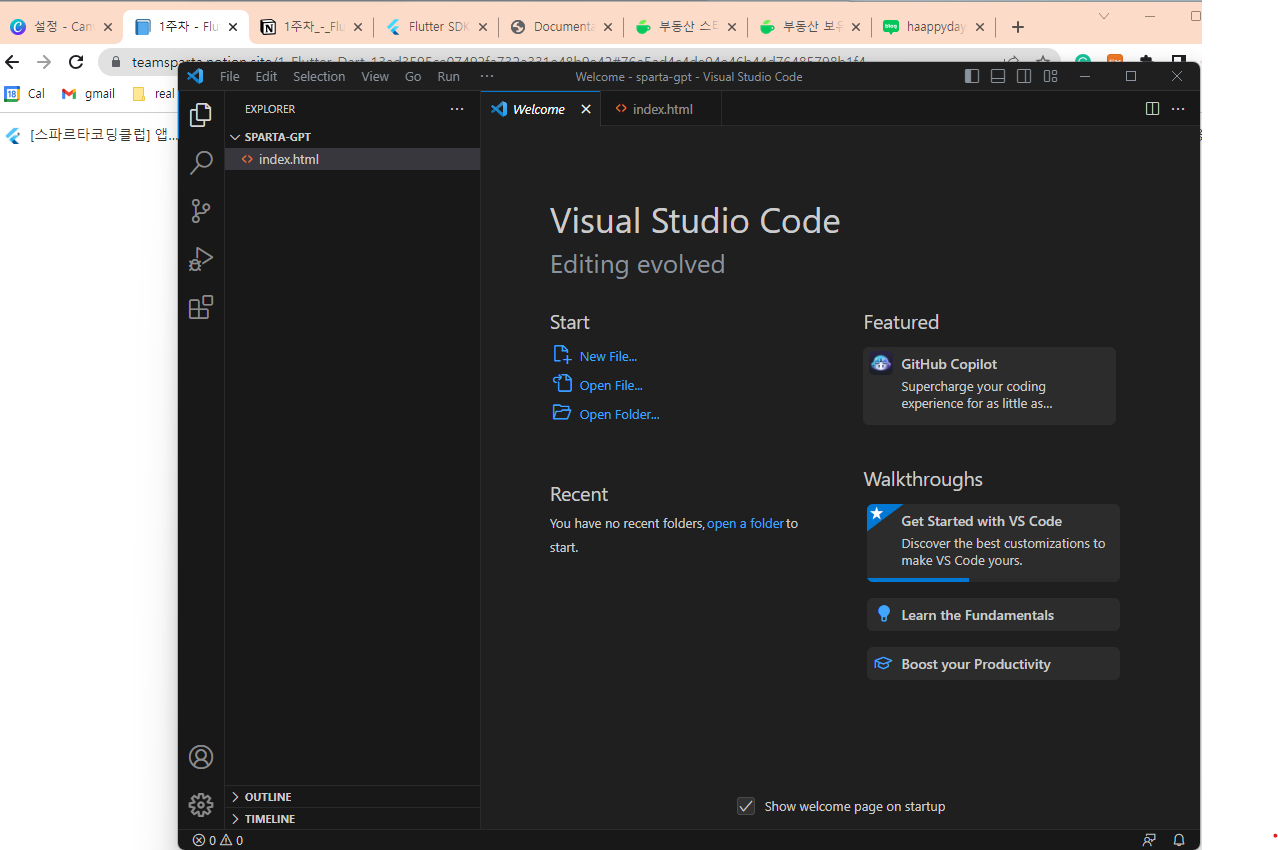Open the editor More Actions ellipsis

pyautogui.click(x=1178, y=109)
